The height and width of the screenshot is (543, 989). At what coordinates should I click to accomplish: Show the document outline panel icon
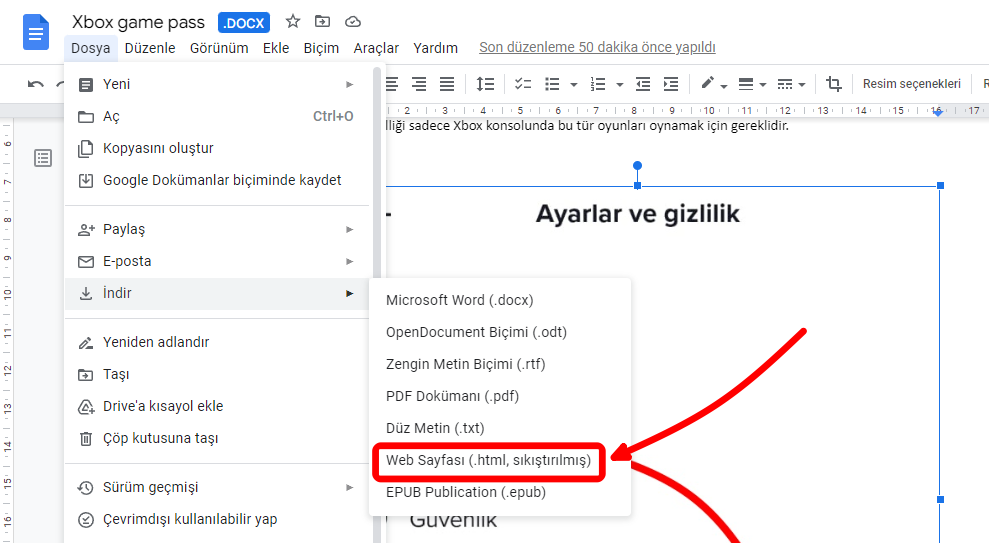pyautogui.click(x=43, y=158)
